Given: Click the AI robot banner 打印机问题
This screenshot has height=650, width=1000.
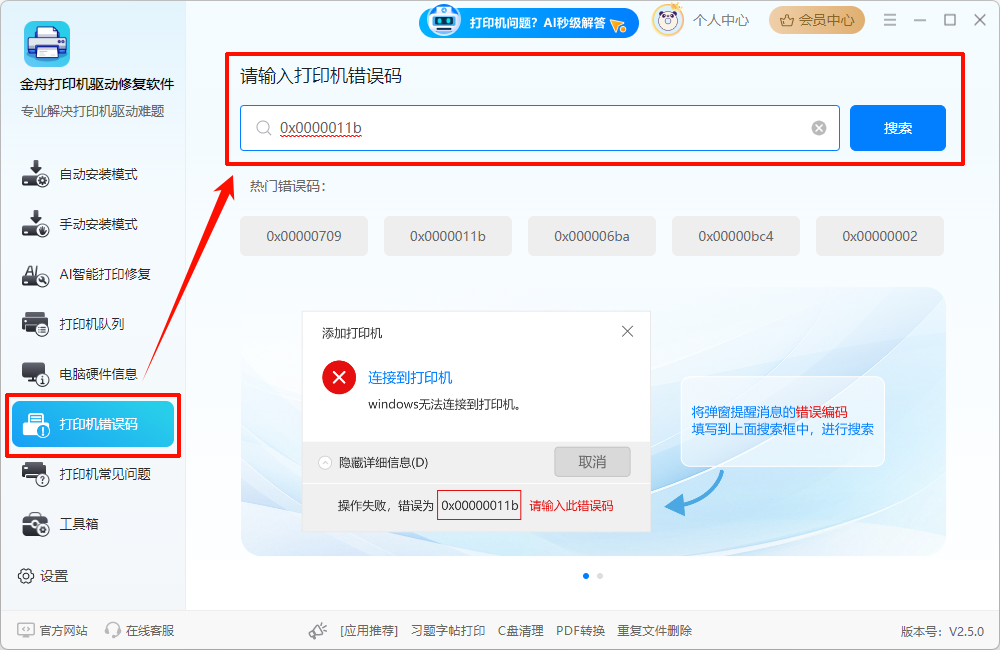Looking at the screenshot, I should coord(528,22).
